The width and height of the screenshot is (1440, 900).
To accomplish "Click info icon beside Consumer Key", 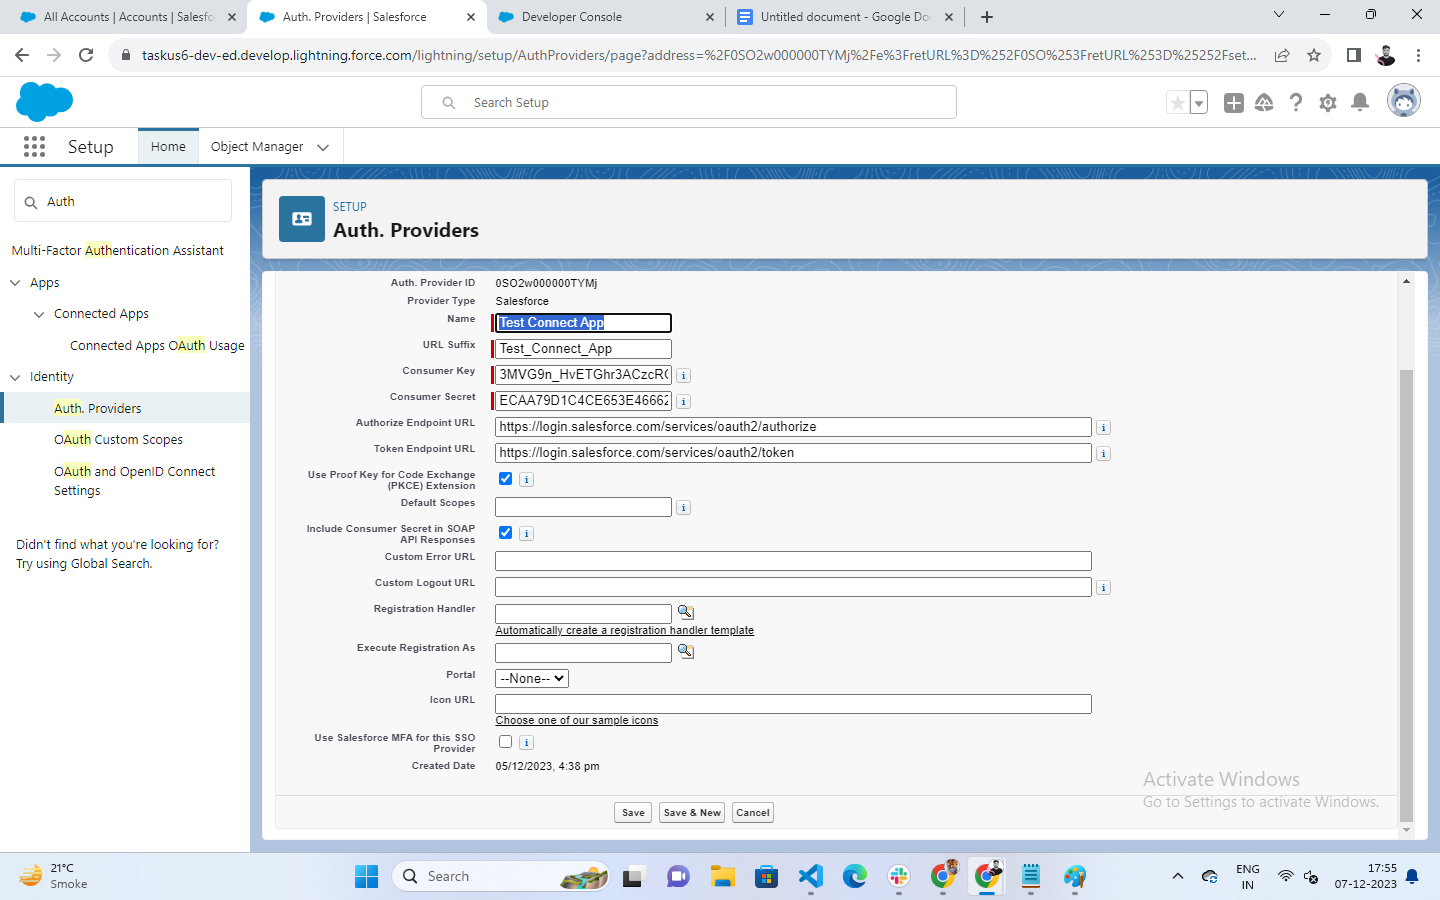I will tap(684, 376).
